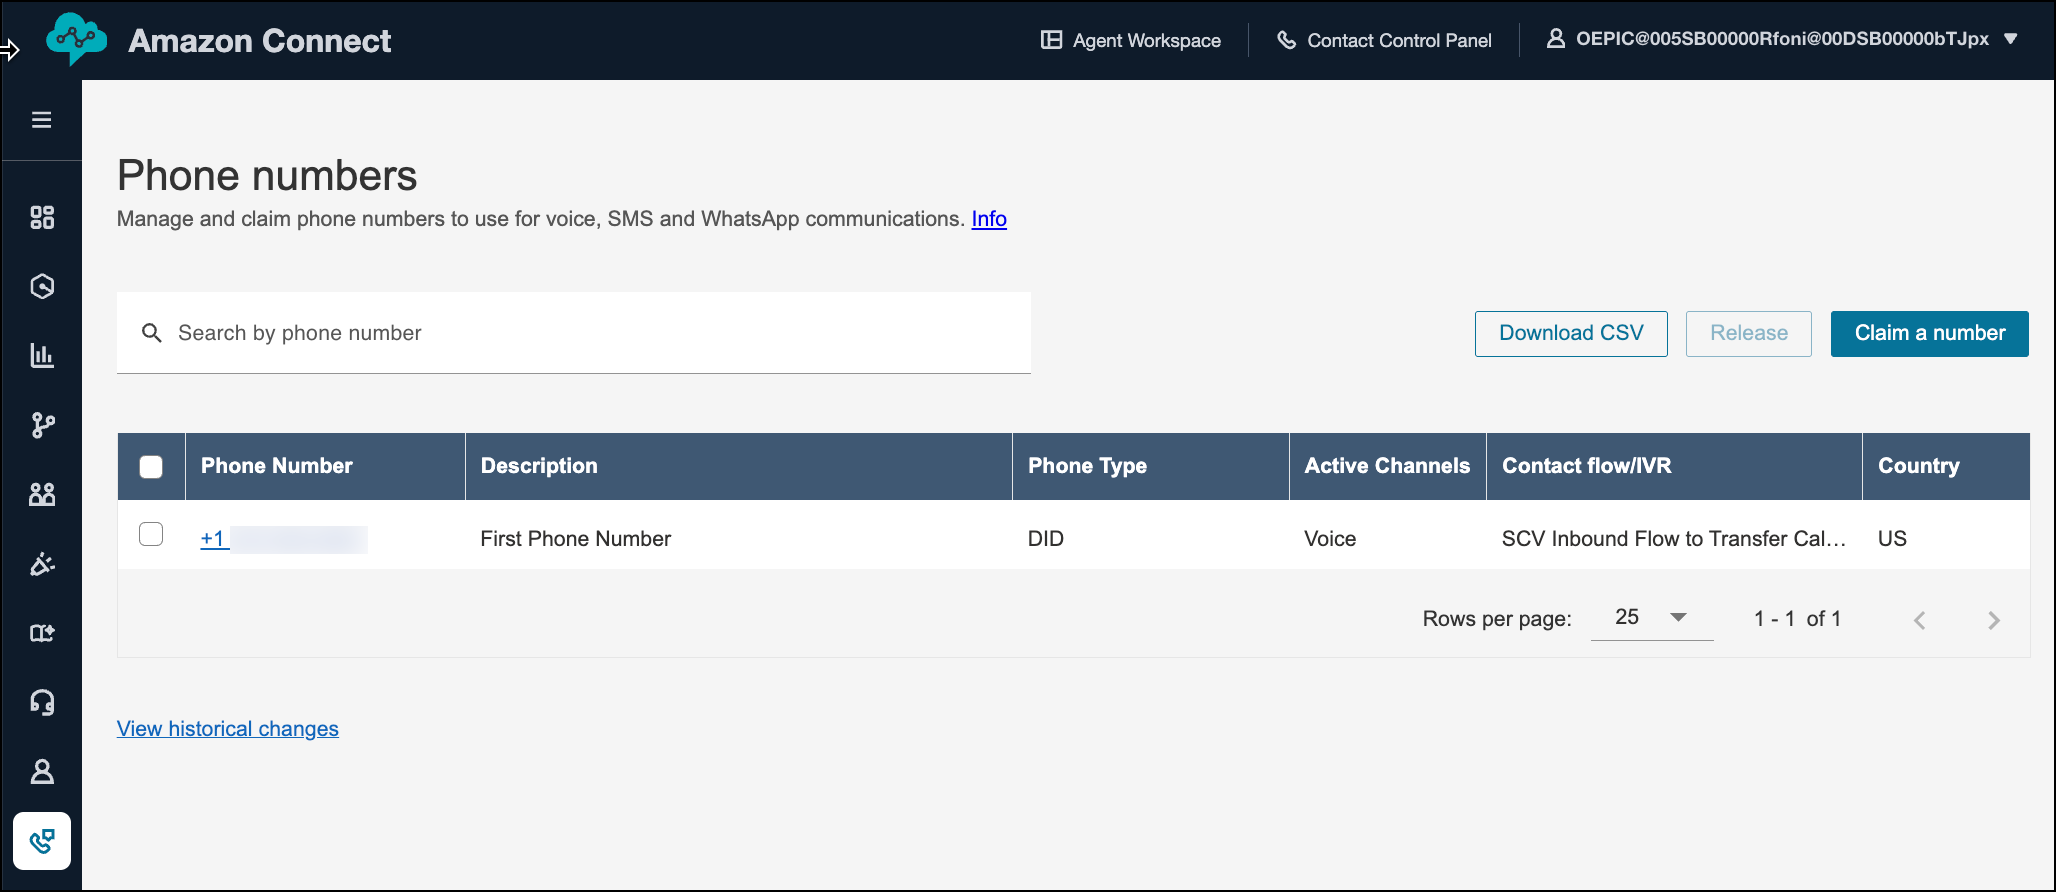Viewport: 2056px width, 892px height.
Task: Open the hamburger navigation menu
Action: (x=41, y=120)
